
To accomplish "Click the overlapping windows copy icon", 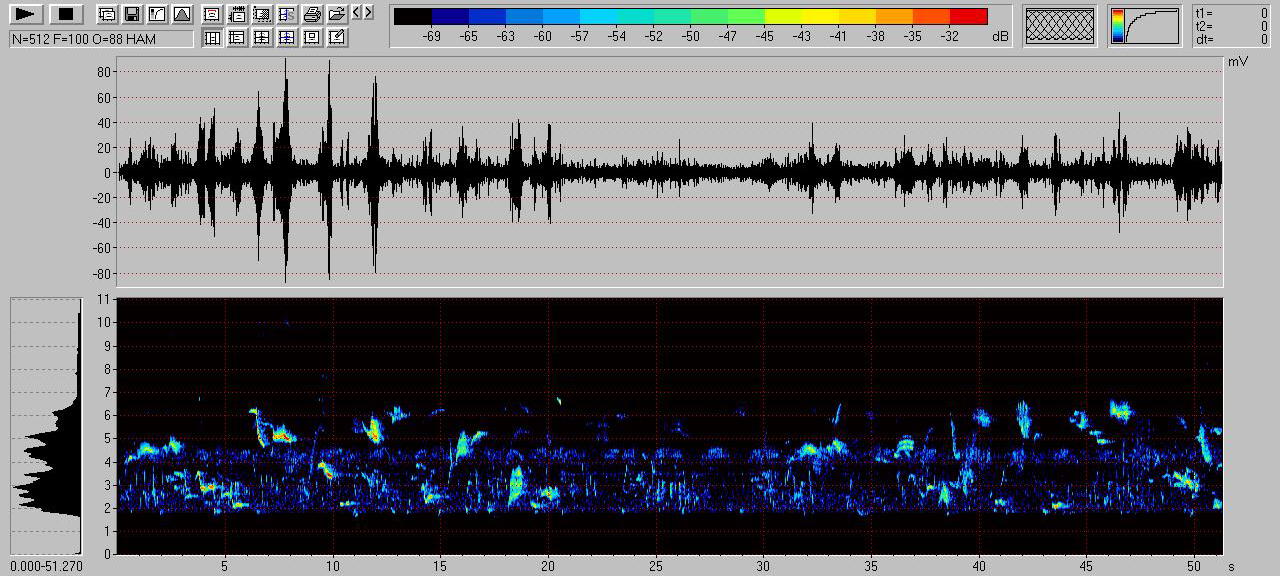I will (107, 14).
